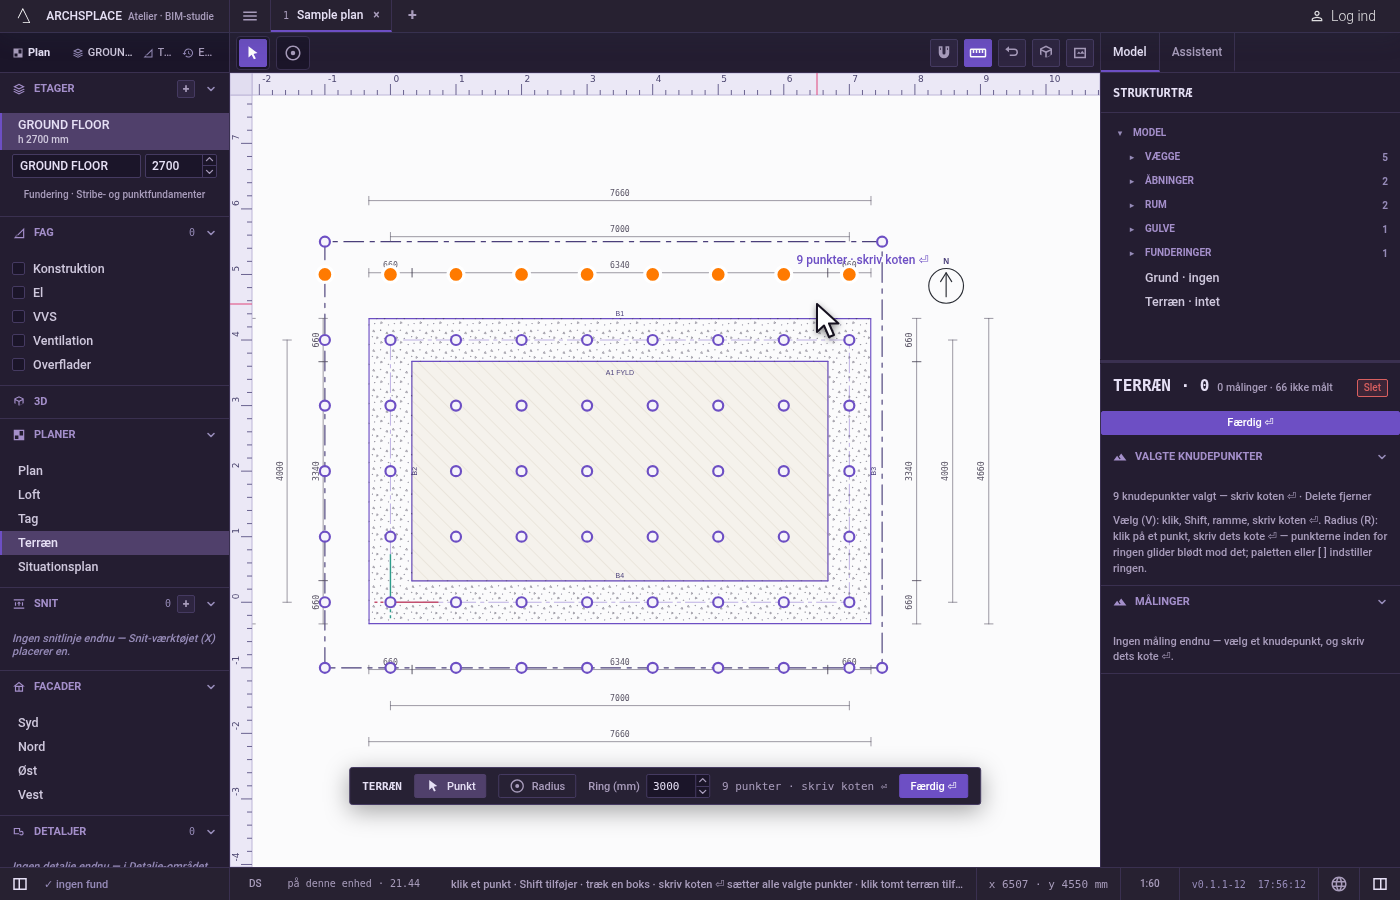
Task: Click the Ring (mm) input field
Action: [671, 786]
